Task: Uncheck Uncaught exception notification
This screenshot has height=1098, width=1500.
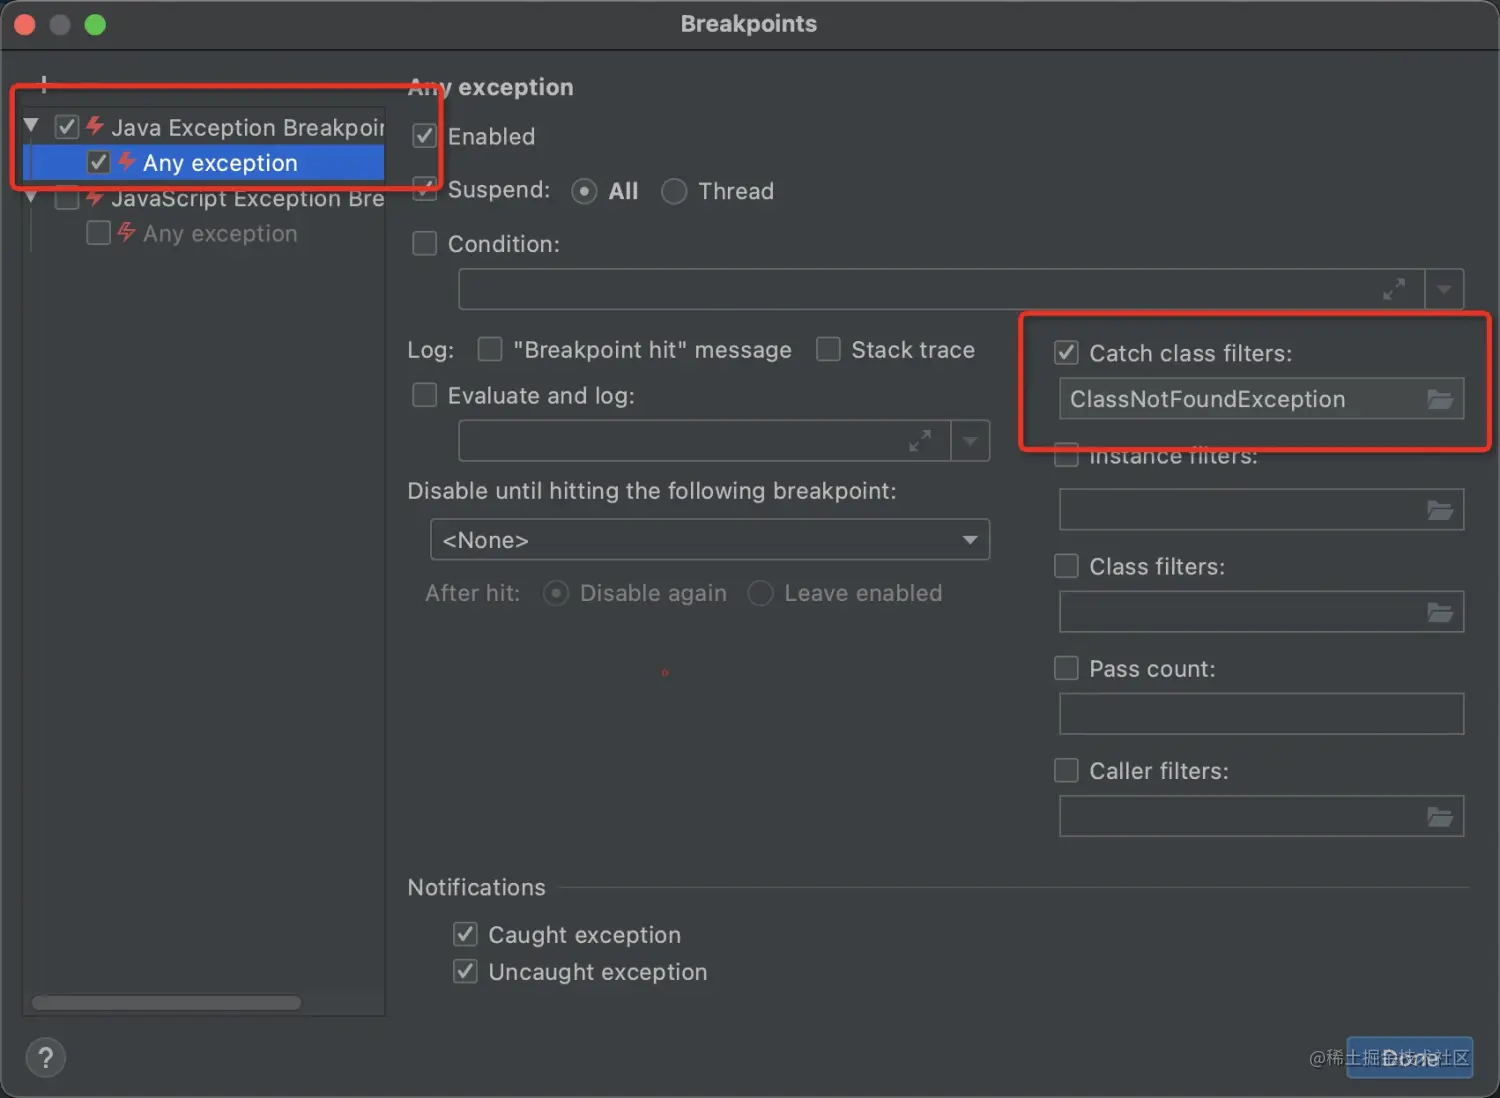Action: (x=465, y=971)
